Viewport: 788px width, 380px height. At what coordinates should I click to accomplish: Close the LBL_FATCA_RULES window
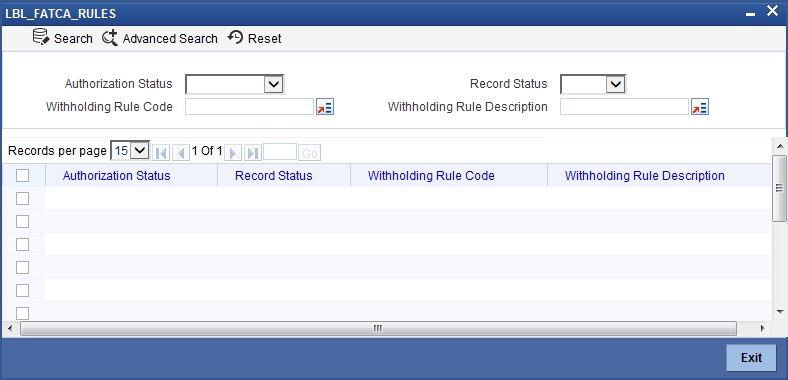tap(772, 11)
